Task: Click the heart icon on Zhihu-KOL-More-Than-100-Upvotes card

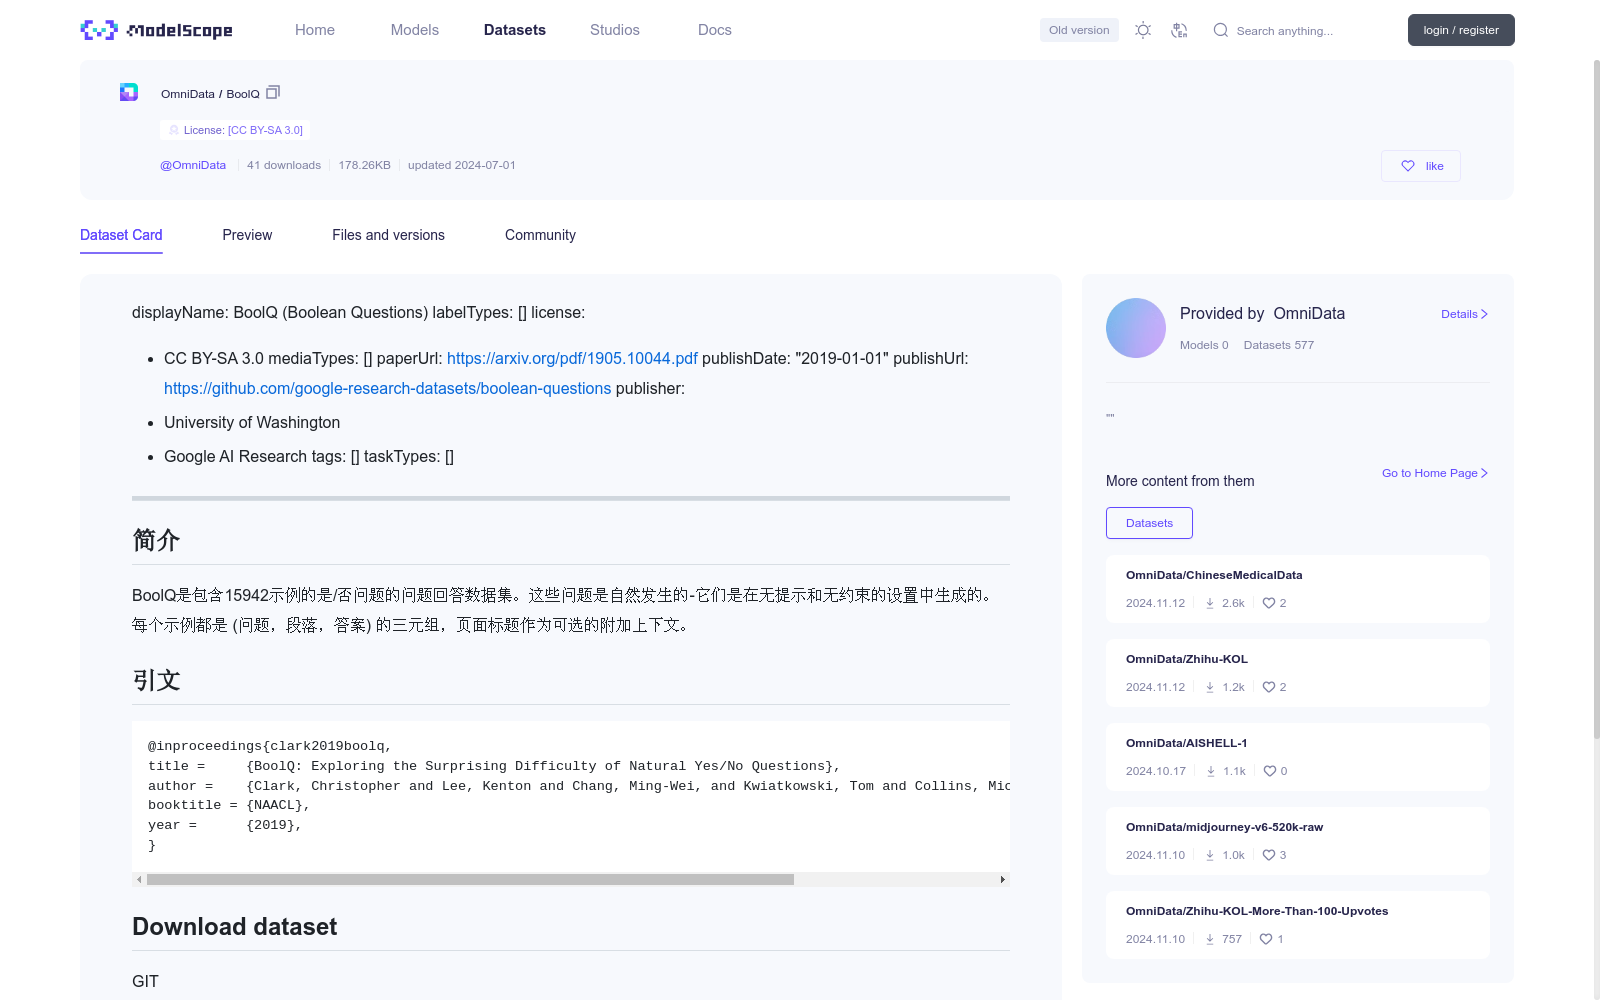Action: tap(1266, 939)
